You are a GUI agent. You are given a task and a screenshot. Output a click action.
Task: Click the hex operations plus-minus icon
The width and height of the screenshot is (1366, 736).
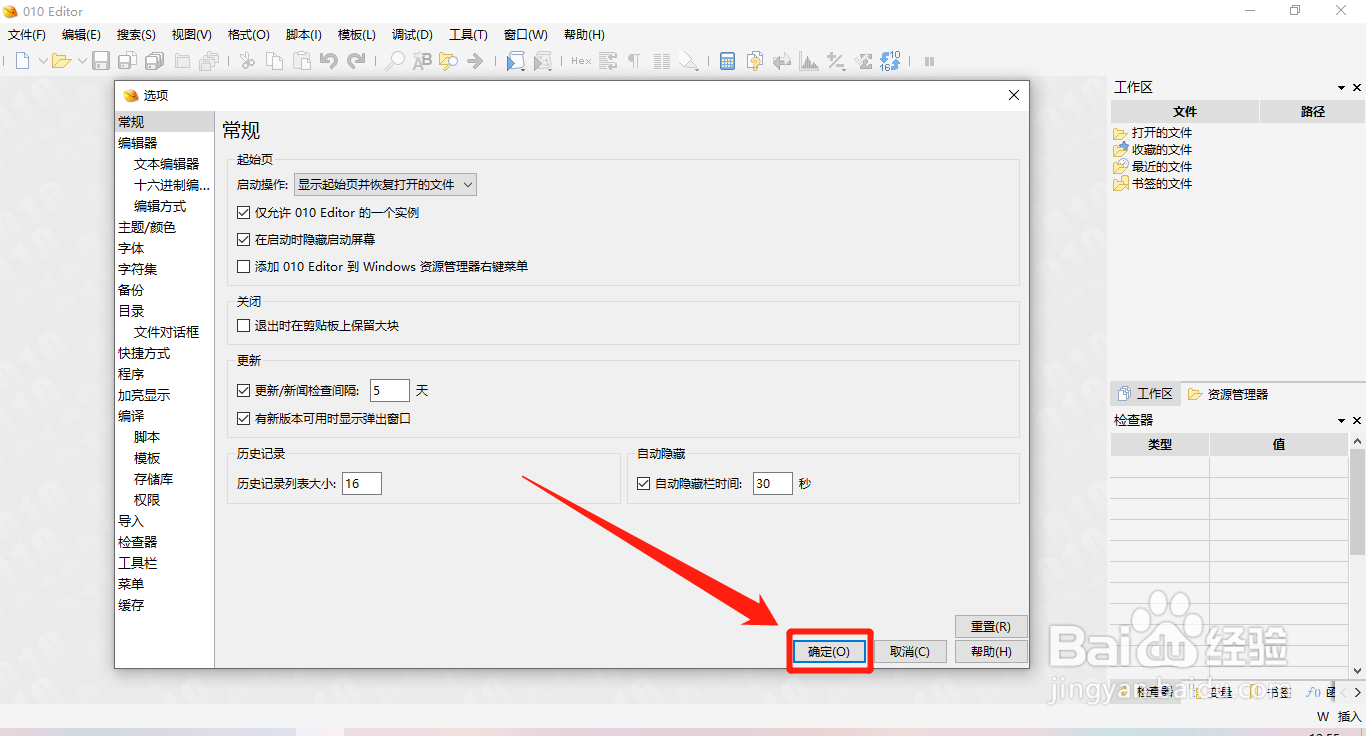pos(836,61)
